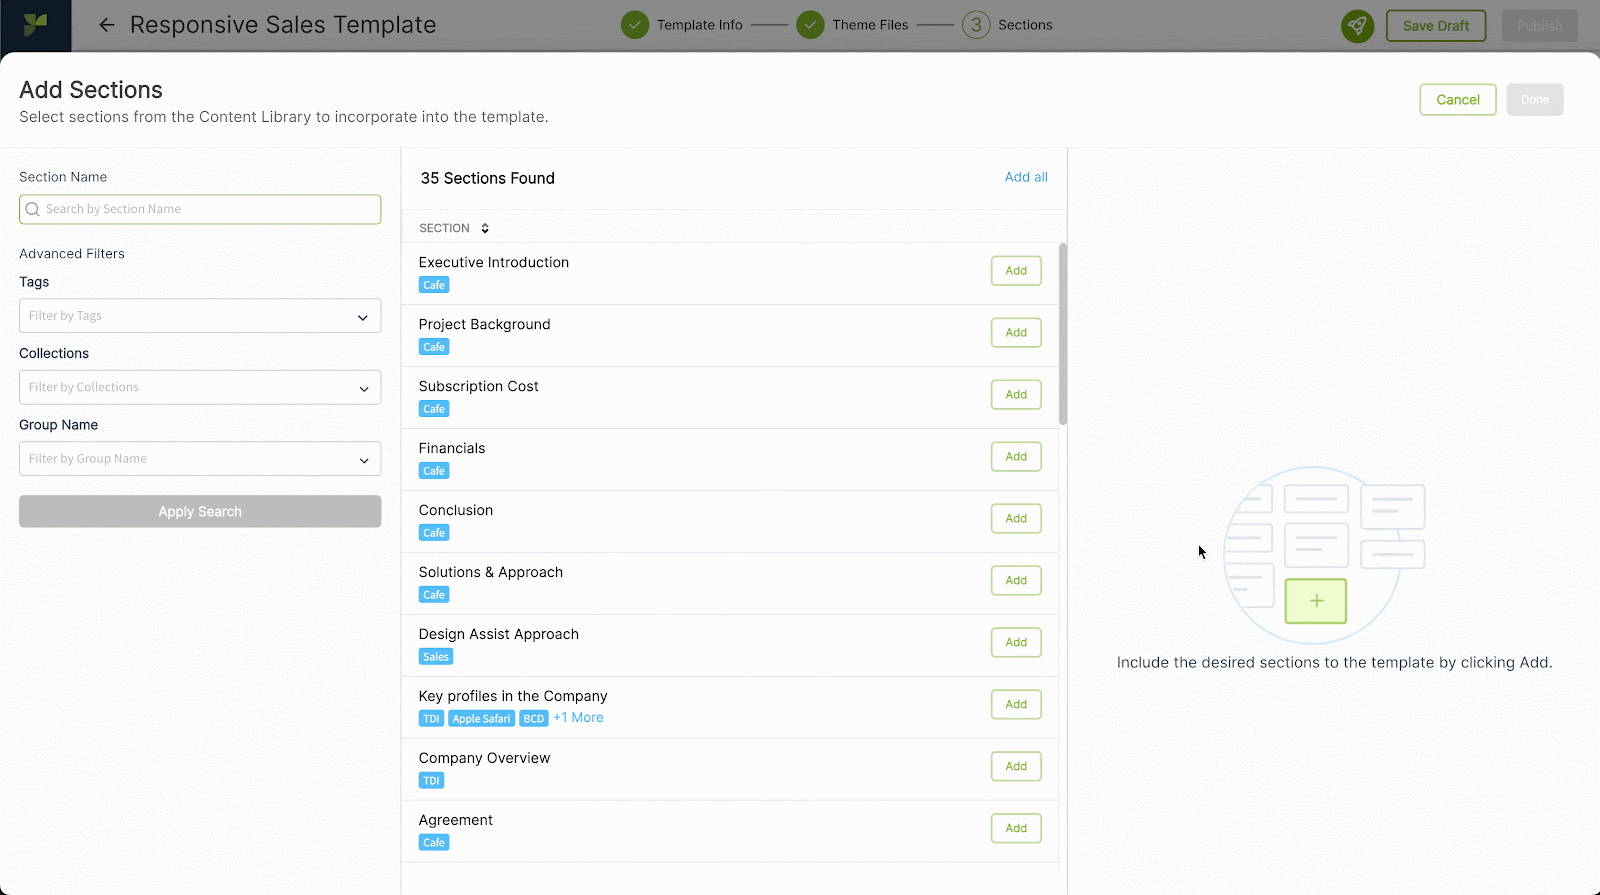
Task: Click the green plus tile in illustration
Action: [x=1315, y=601]
